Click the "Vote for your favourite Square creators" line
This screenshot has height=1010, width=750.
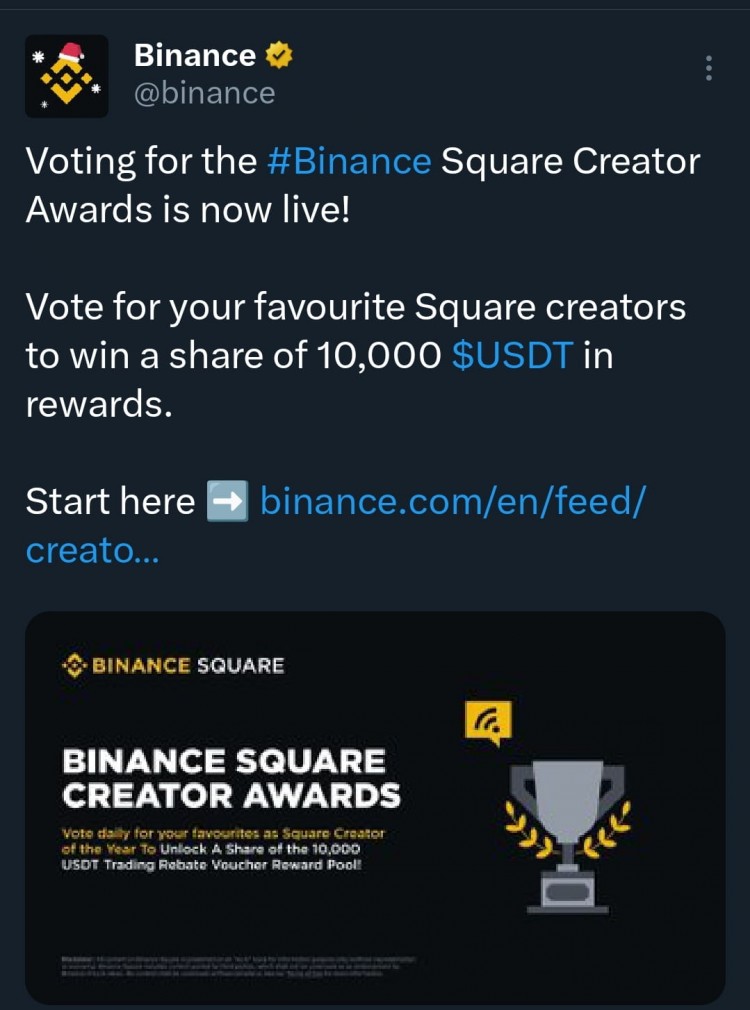(355, 308)
